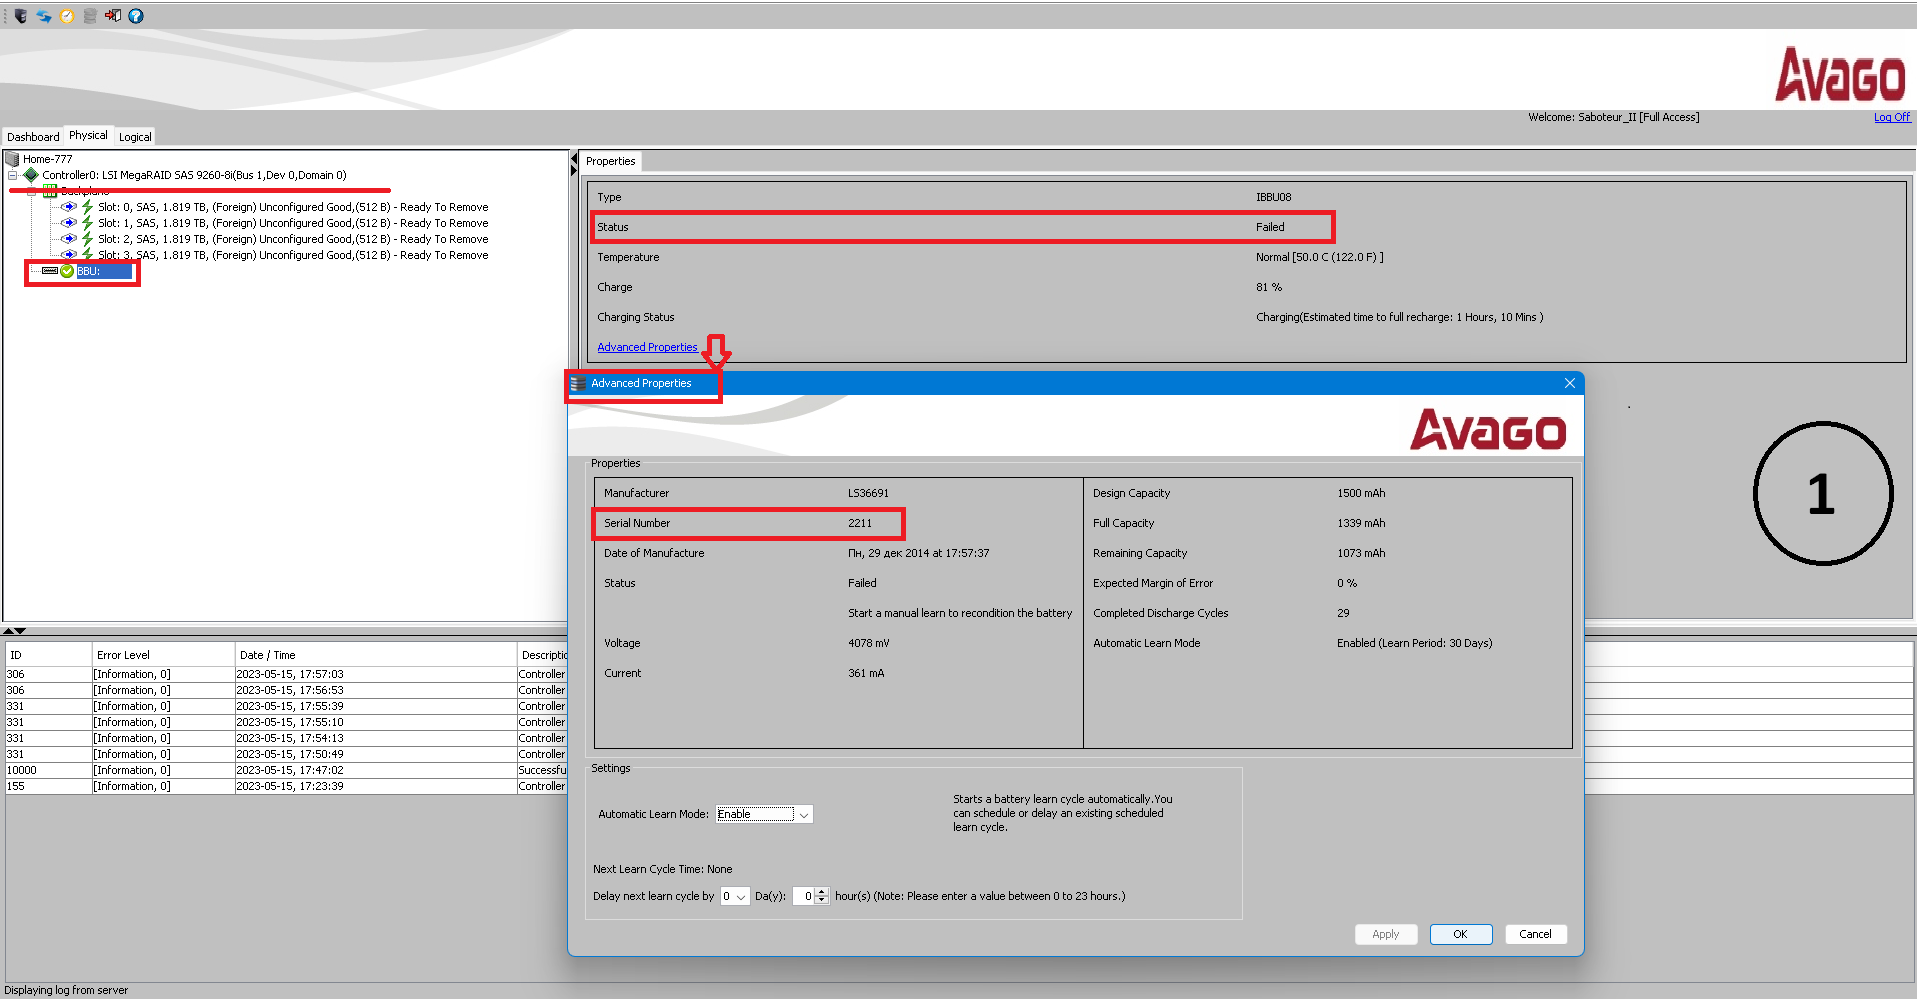Click the ID column header in log

pos(48,655)
